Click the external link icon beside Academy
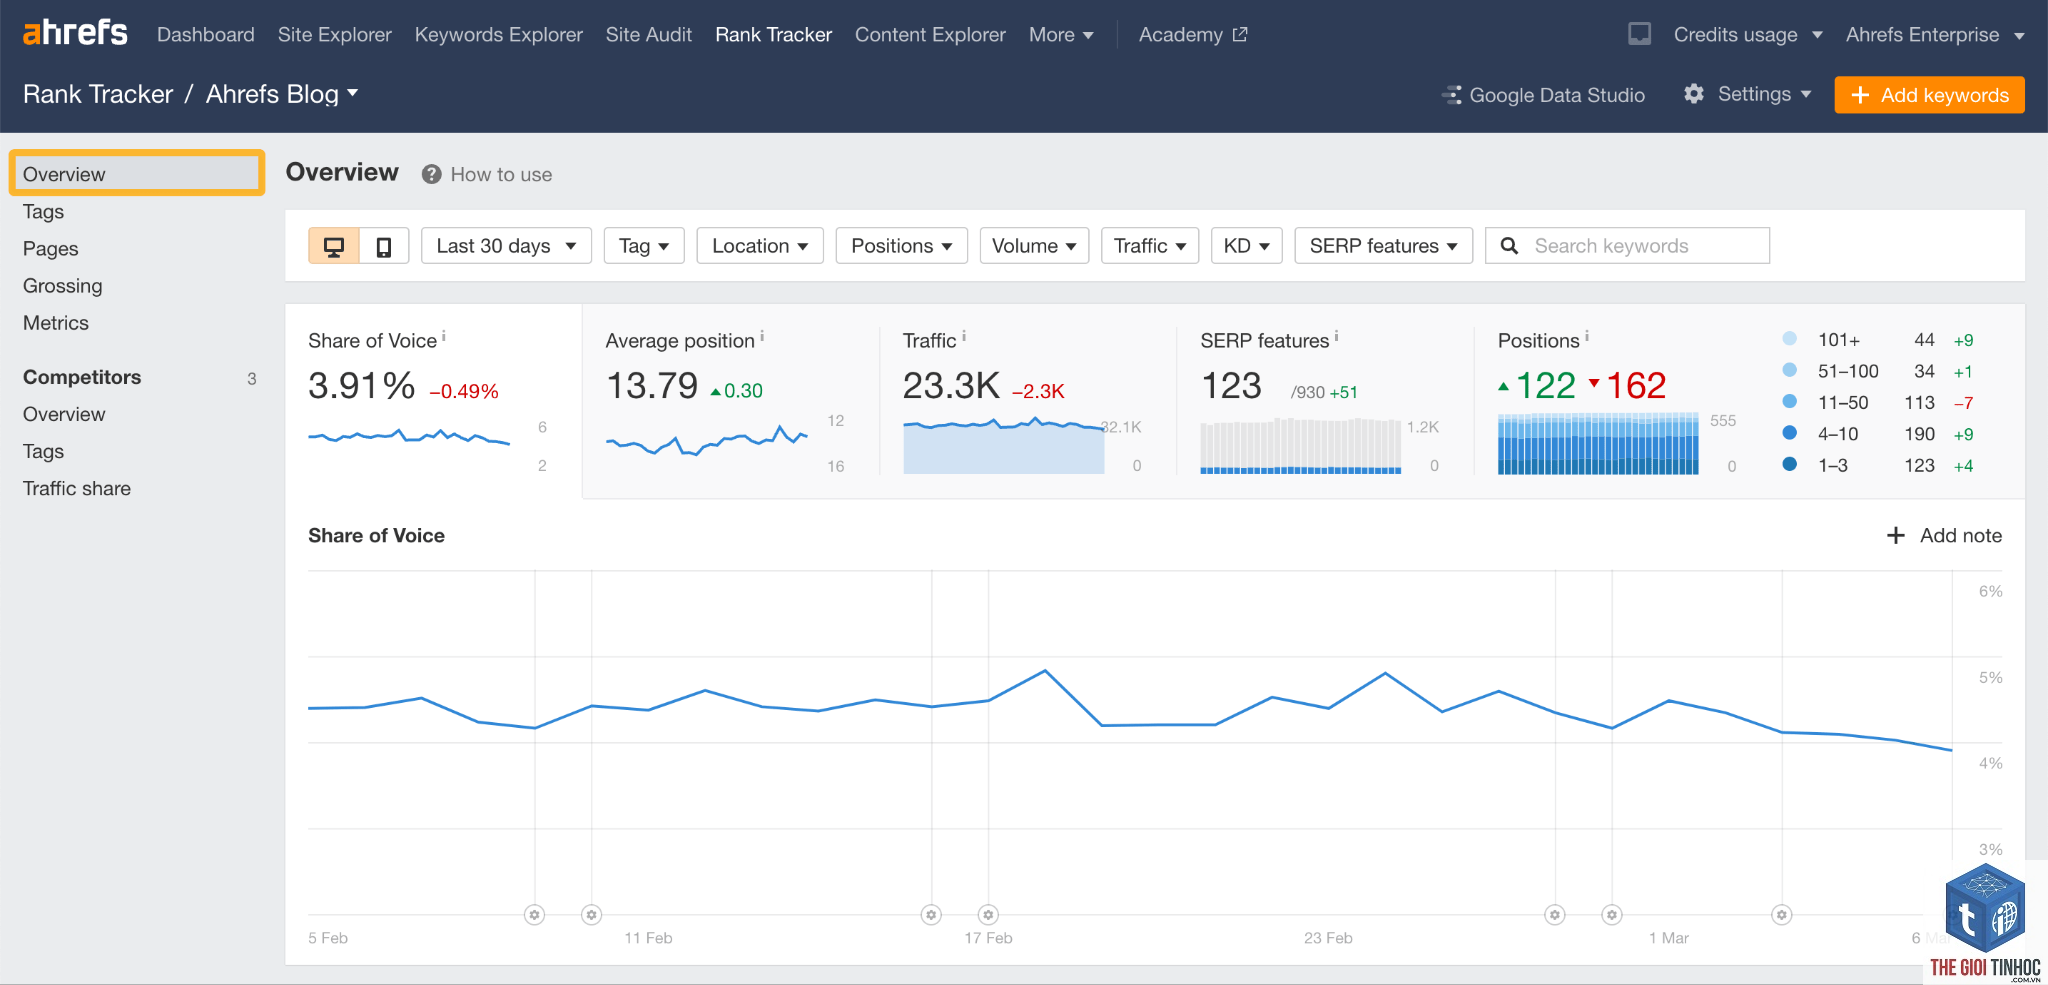The image size is (2048, 985). (1240, 34)
